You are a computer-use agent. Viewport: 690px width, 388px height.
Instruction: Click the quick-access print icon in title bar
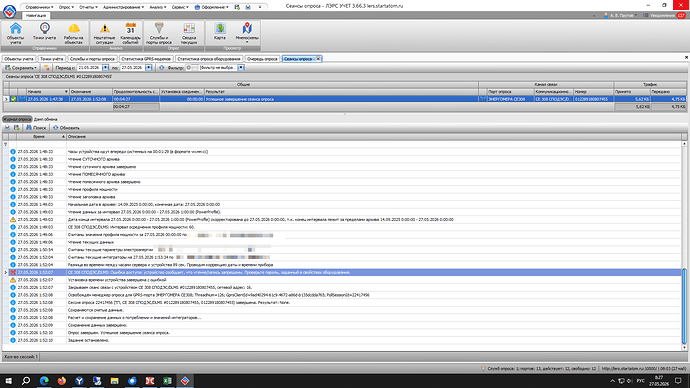(x=248, y=7)
